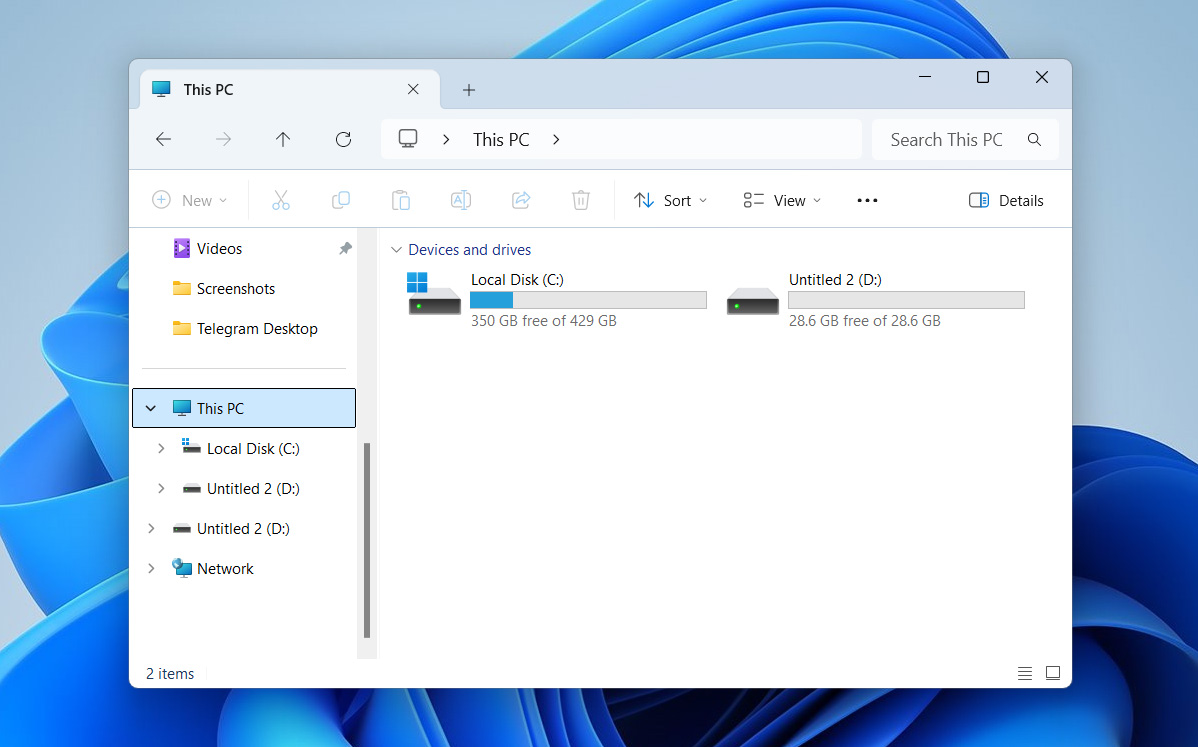Click This PC breadcrumb in address bar

[x=501, y=139]
